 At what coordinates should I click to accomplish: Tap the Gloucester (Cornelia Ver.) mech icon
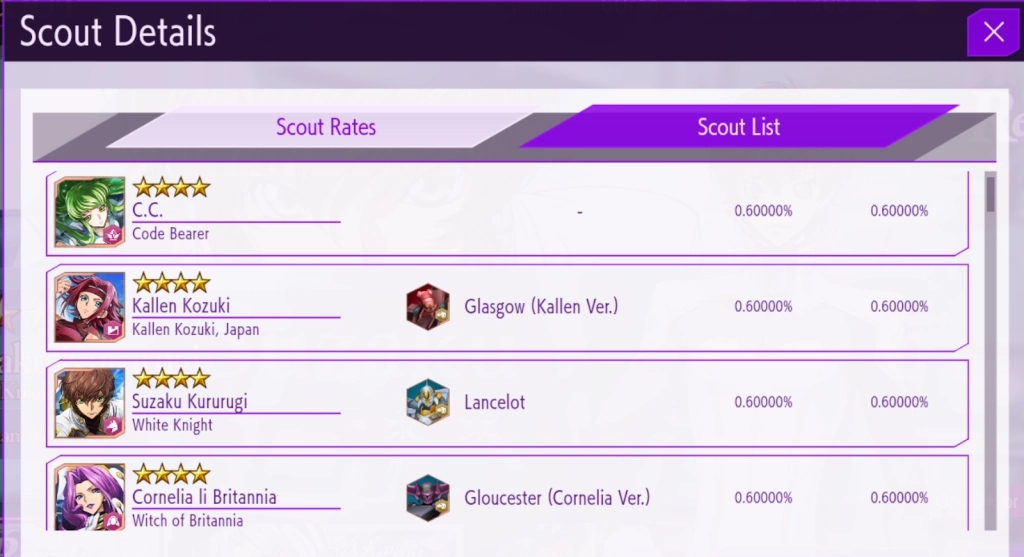pyautogui.click(x=428, y=497)
